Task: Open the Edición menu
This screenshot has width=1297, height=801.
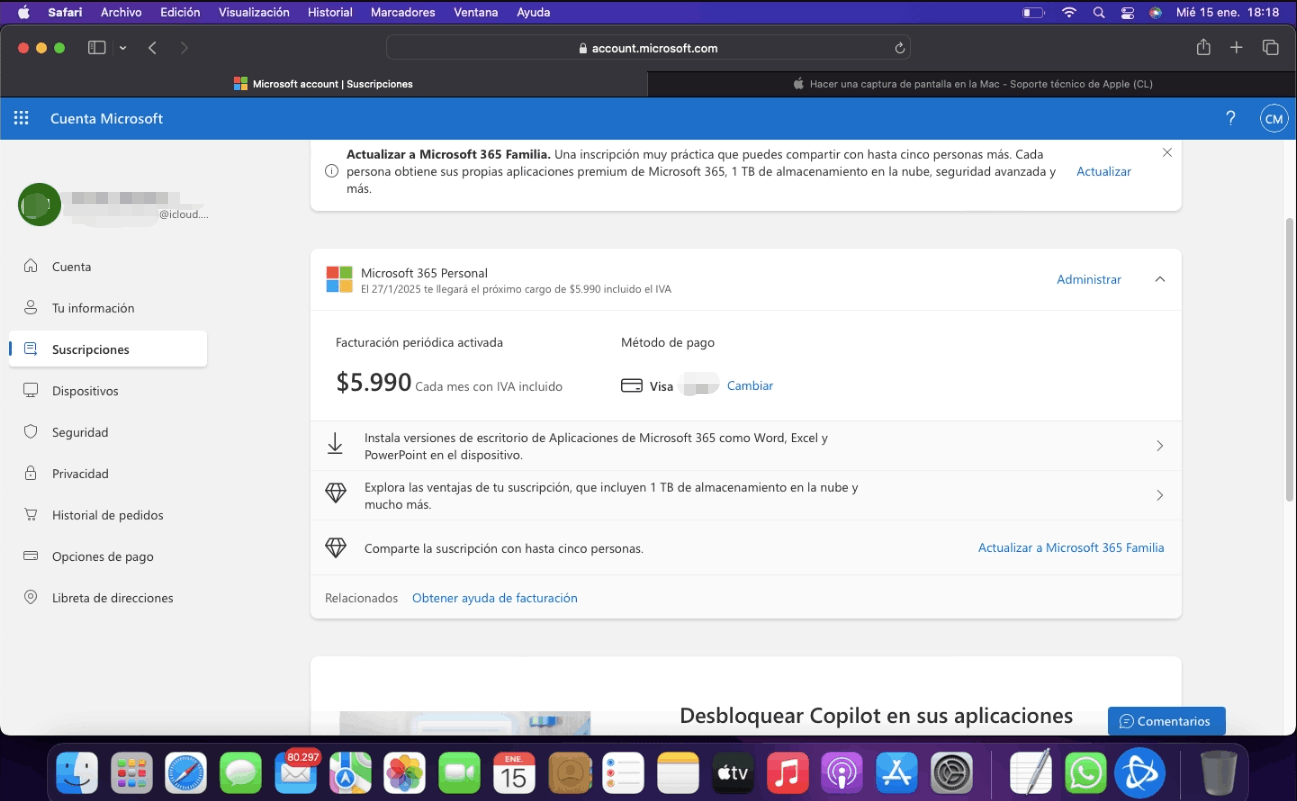Action: pos(180,12)
